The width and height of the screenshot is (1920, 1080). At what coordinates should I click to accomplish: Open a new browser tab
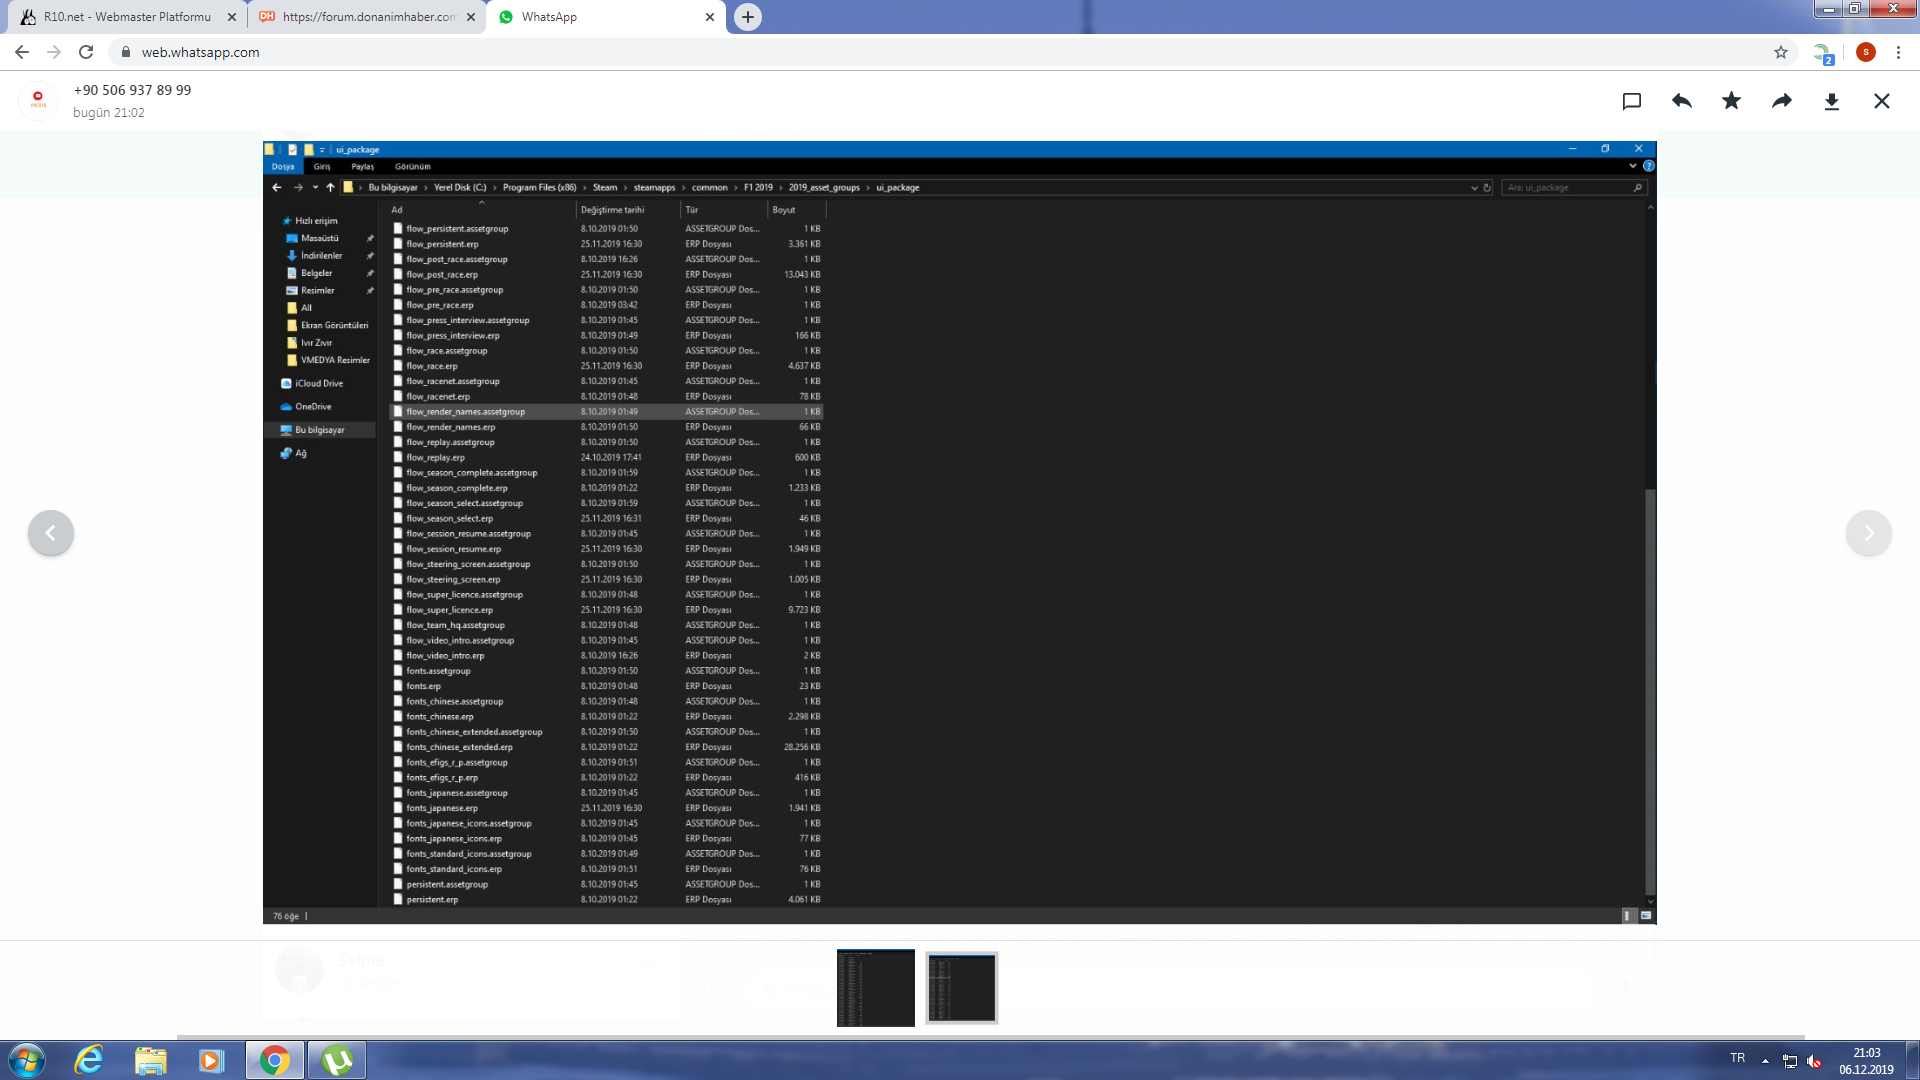tap(748, 17)
